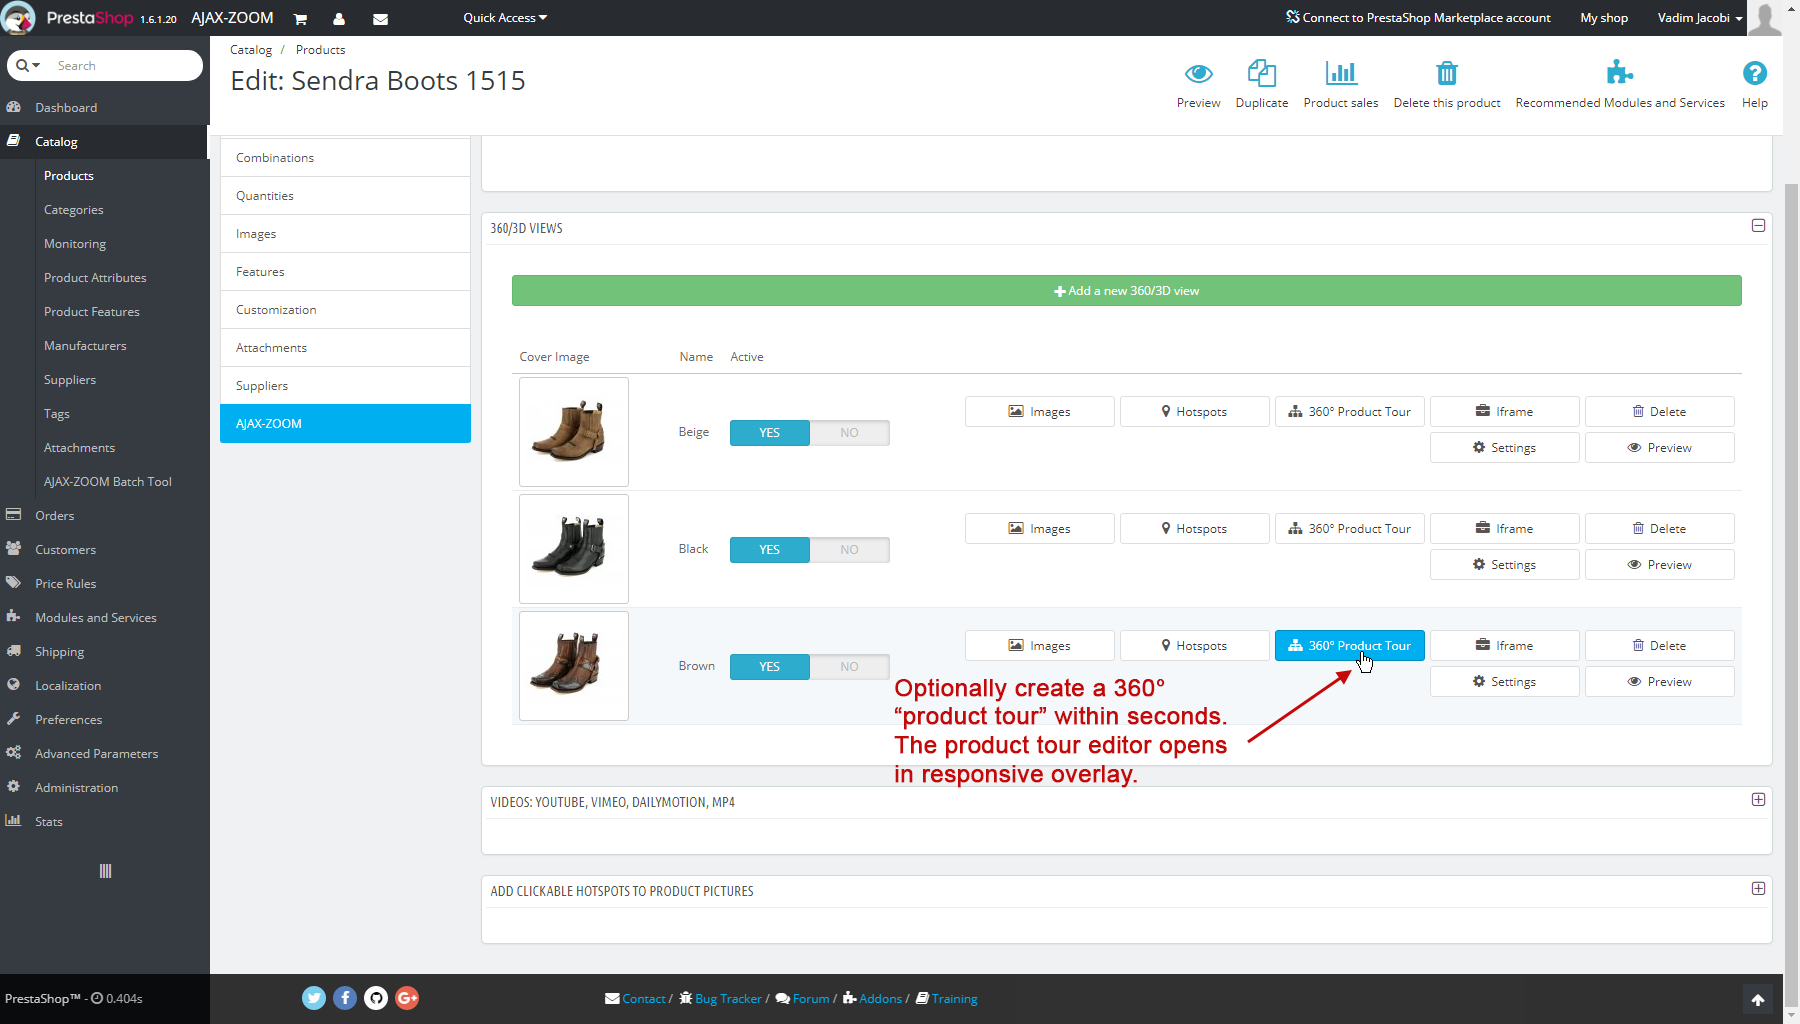Image resolution: width=1800 pixels, height=1024 pixels.
Task: Click the Beige boots cover thumbnail
Action: (573, 432)
